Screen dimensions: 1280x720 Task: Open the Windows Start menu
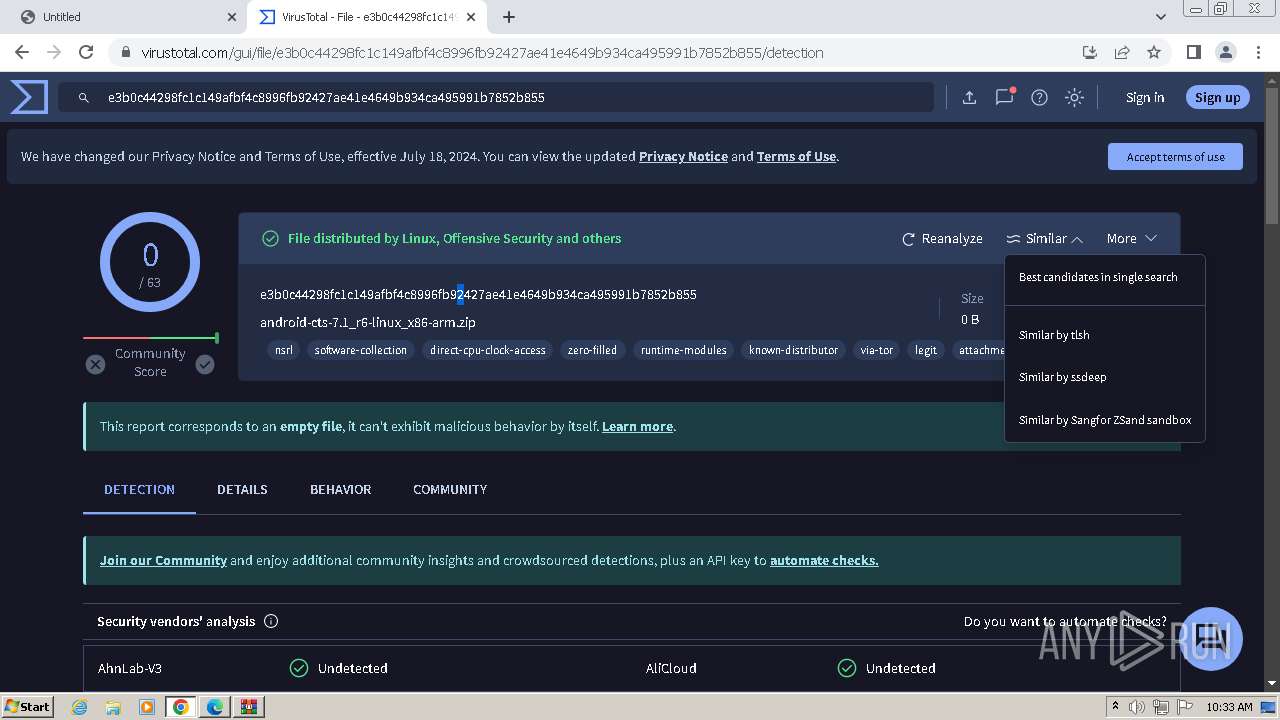point(28,706)
